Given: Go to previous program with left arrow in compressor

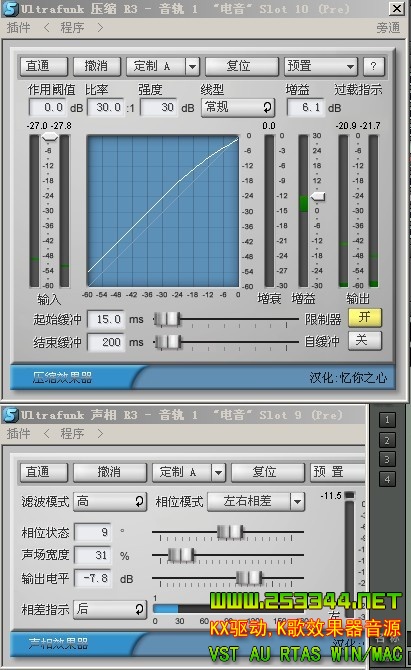Looking at the screenshot, I should point(47,28).
